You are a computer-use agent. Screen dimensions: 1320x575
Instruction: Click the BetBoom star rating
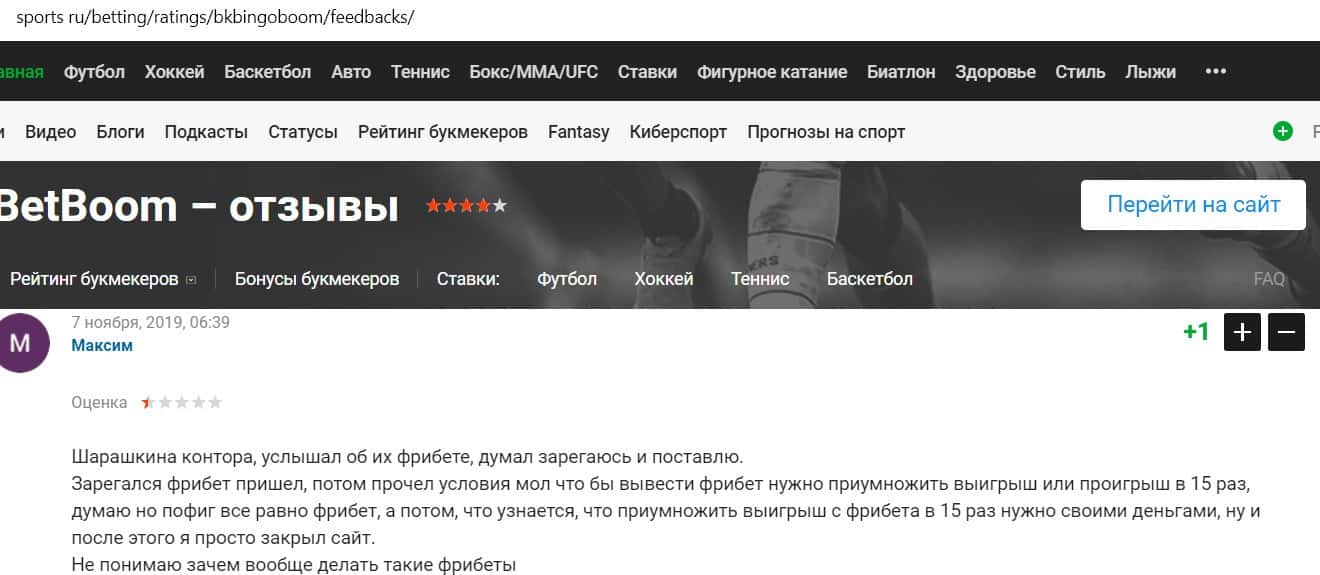[x=466, y=206]
